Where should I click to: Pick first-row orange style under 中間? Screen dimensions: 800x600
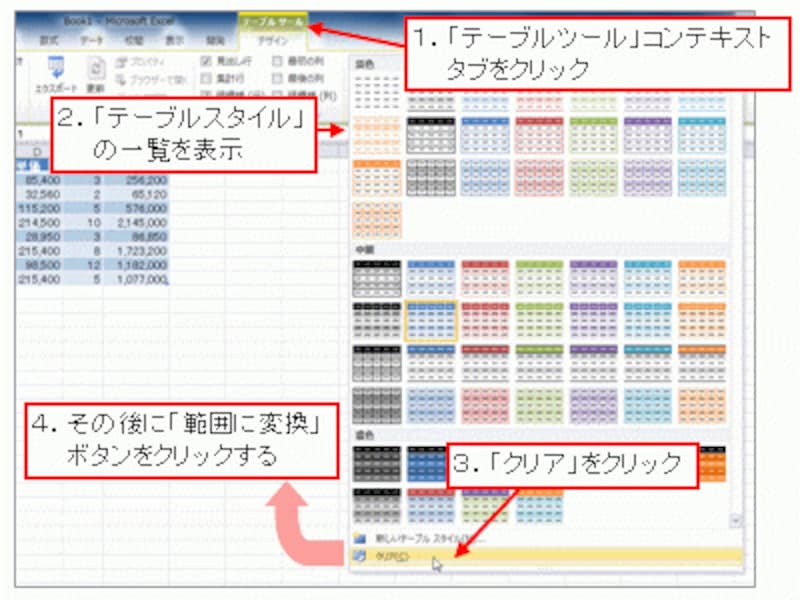[702, 279]
